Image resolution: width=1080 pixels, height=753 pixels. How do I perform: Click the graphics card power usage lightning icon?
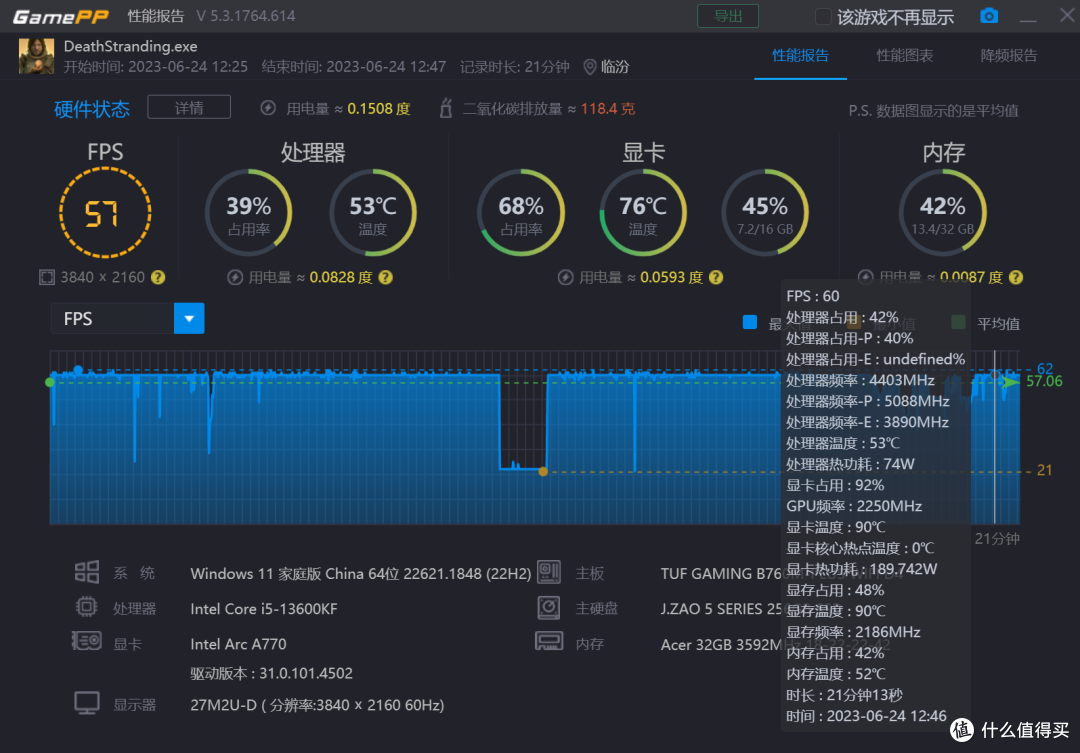pyautogui.click(x=565, y=277)
